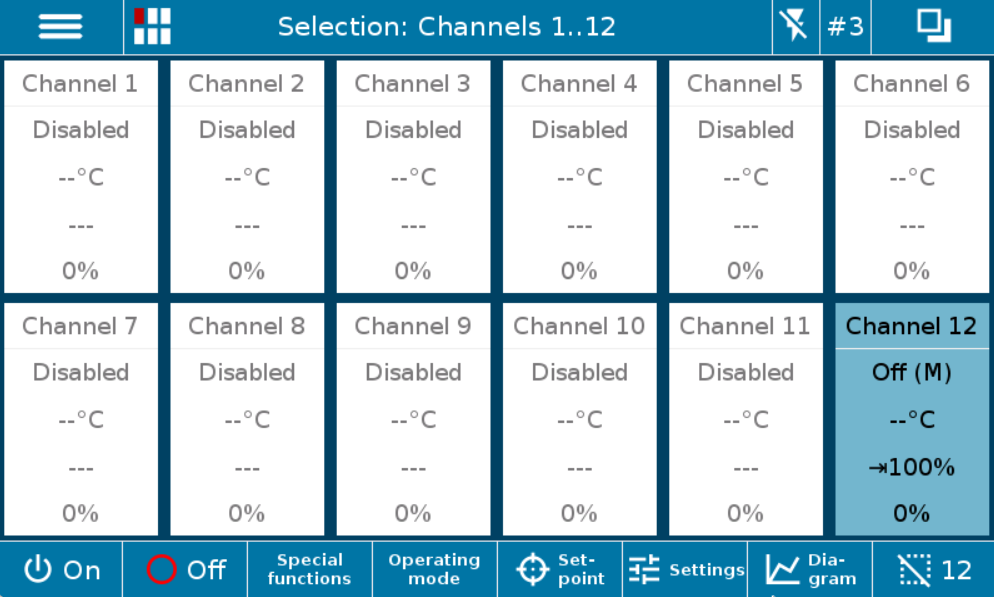The height and width of the screenshot is (597, 994).
Task: Open the Setpoint crosshair button
Action: 560,569
